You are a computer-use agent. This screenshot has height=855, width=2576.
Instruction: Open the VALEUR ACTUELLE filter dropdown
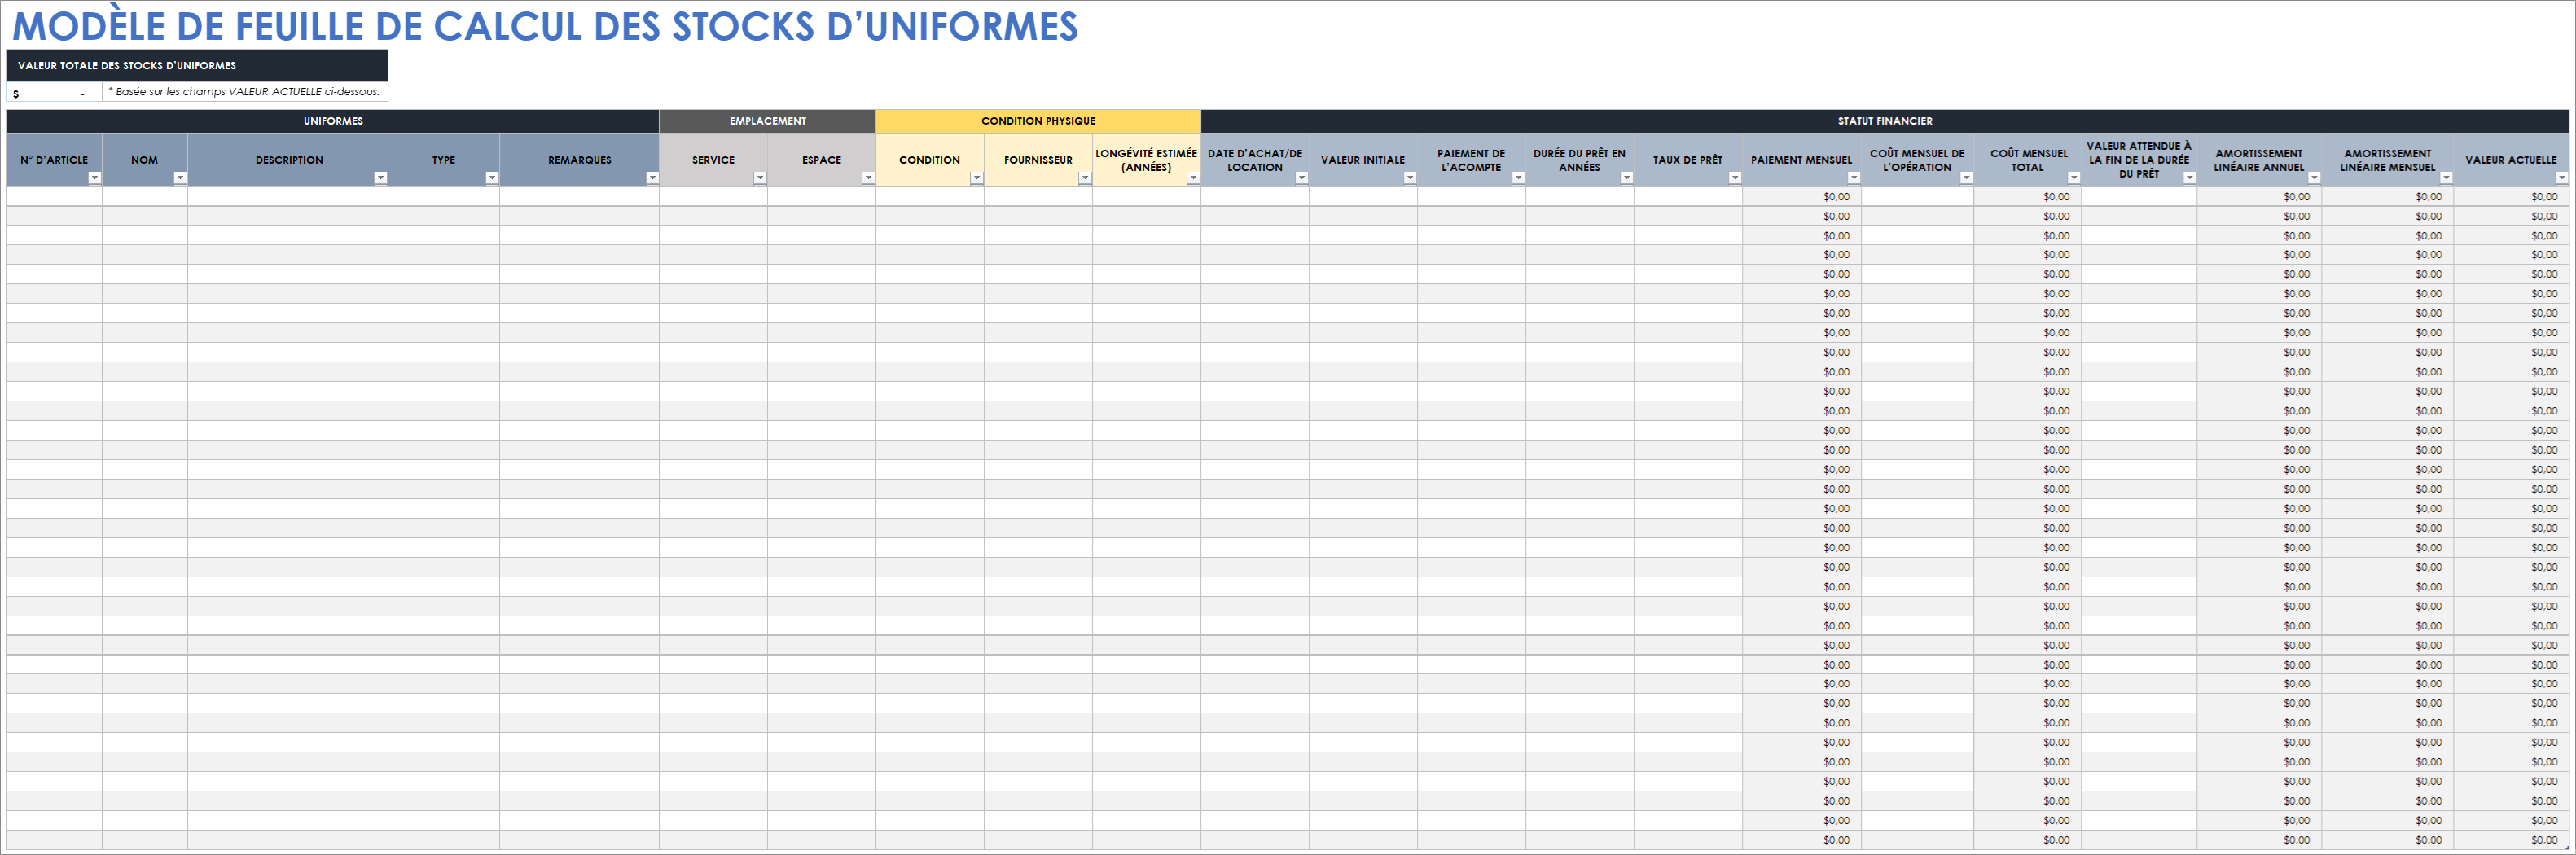[2562, 178]
